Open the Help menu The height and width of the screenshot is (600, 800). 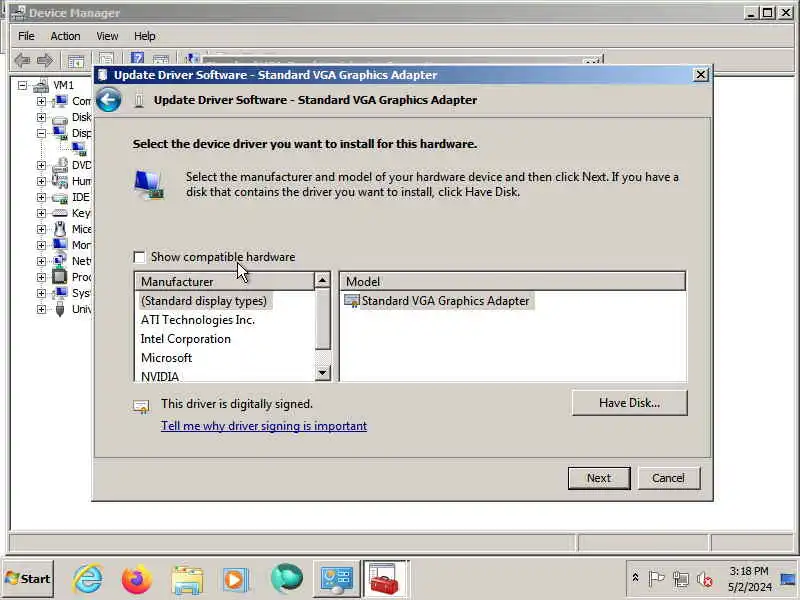[145, 36]
